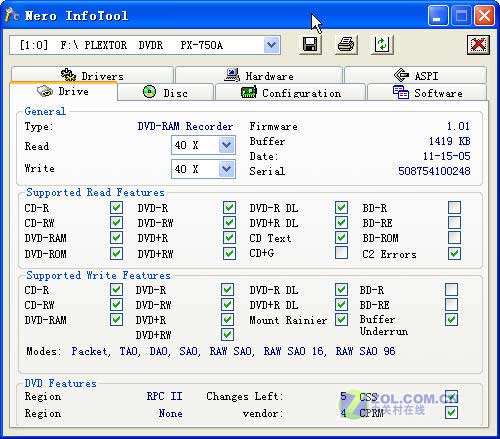The image size is (500, 439).
Task: Toggle CD Text read checkbox
Action: point(341,238)
